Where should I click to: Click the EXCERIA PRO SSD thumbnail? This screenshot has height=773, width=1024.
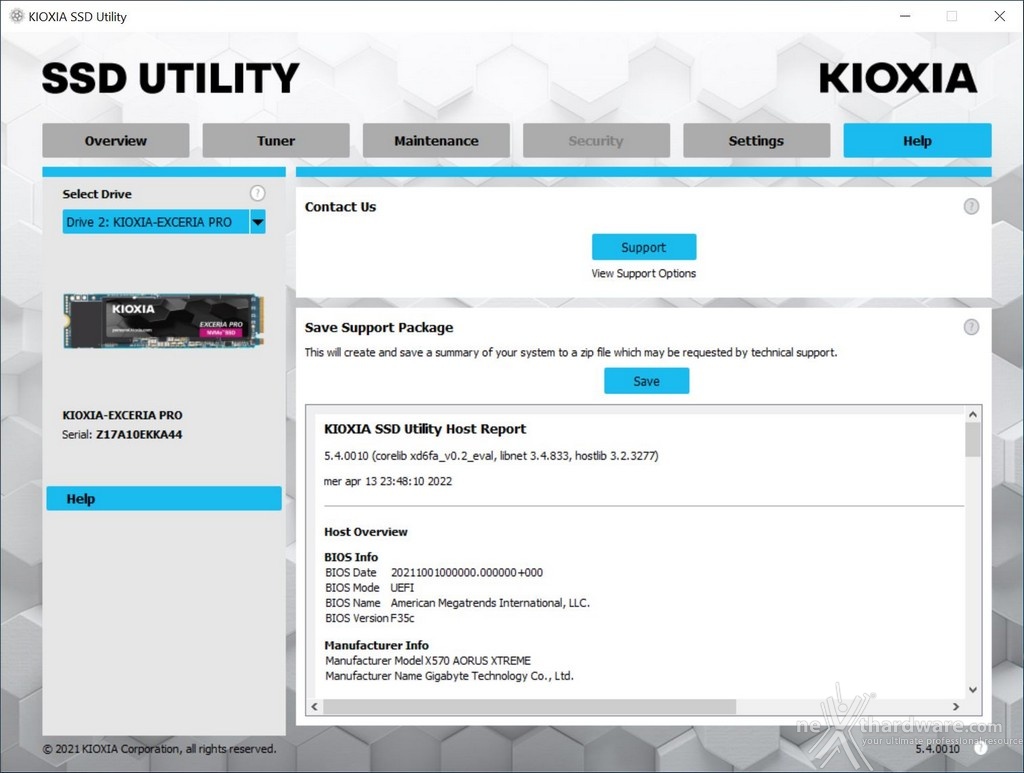click(x=163, y=321)
